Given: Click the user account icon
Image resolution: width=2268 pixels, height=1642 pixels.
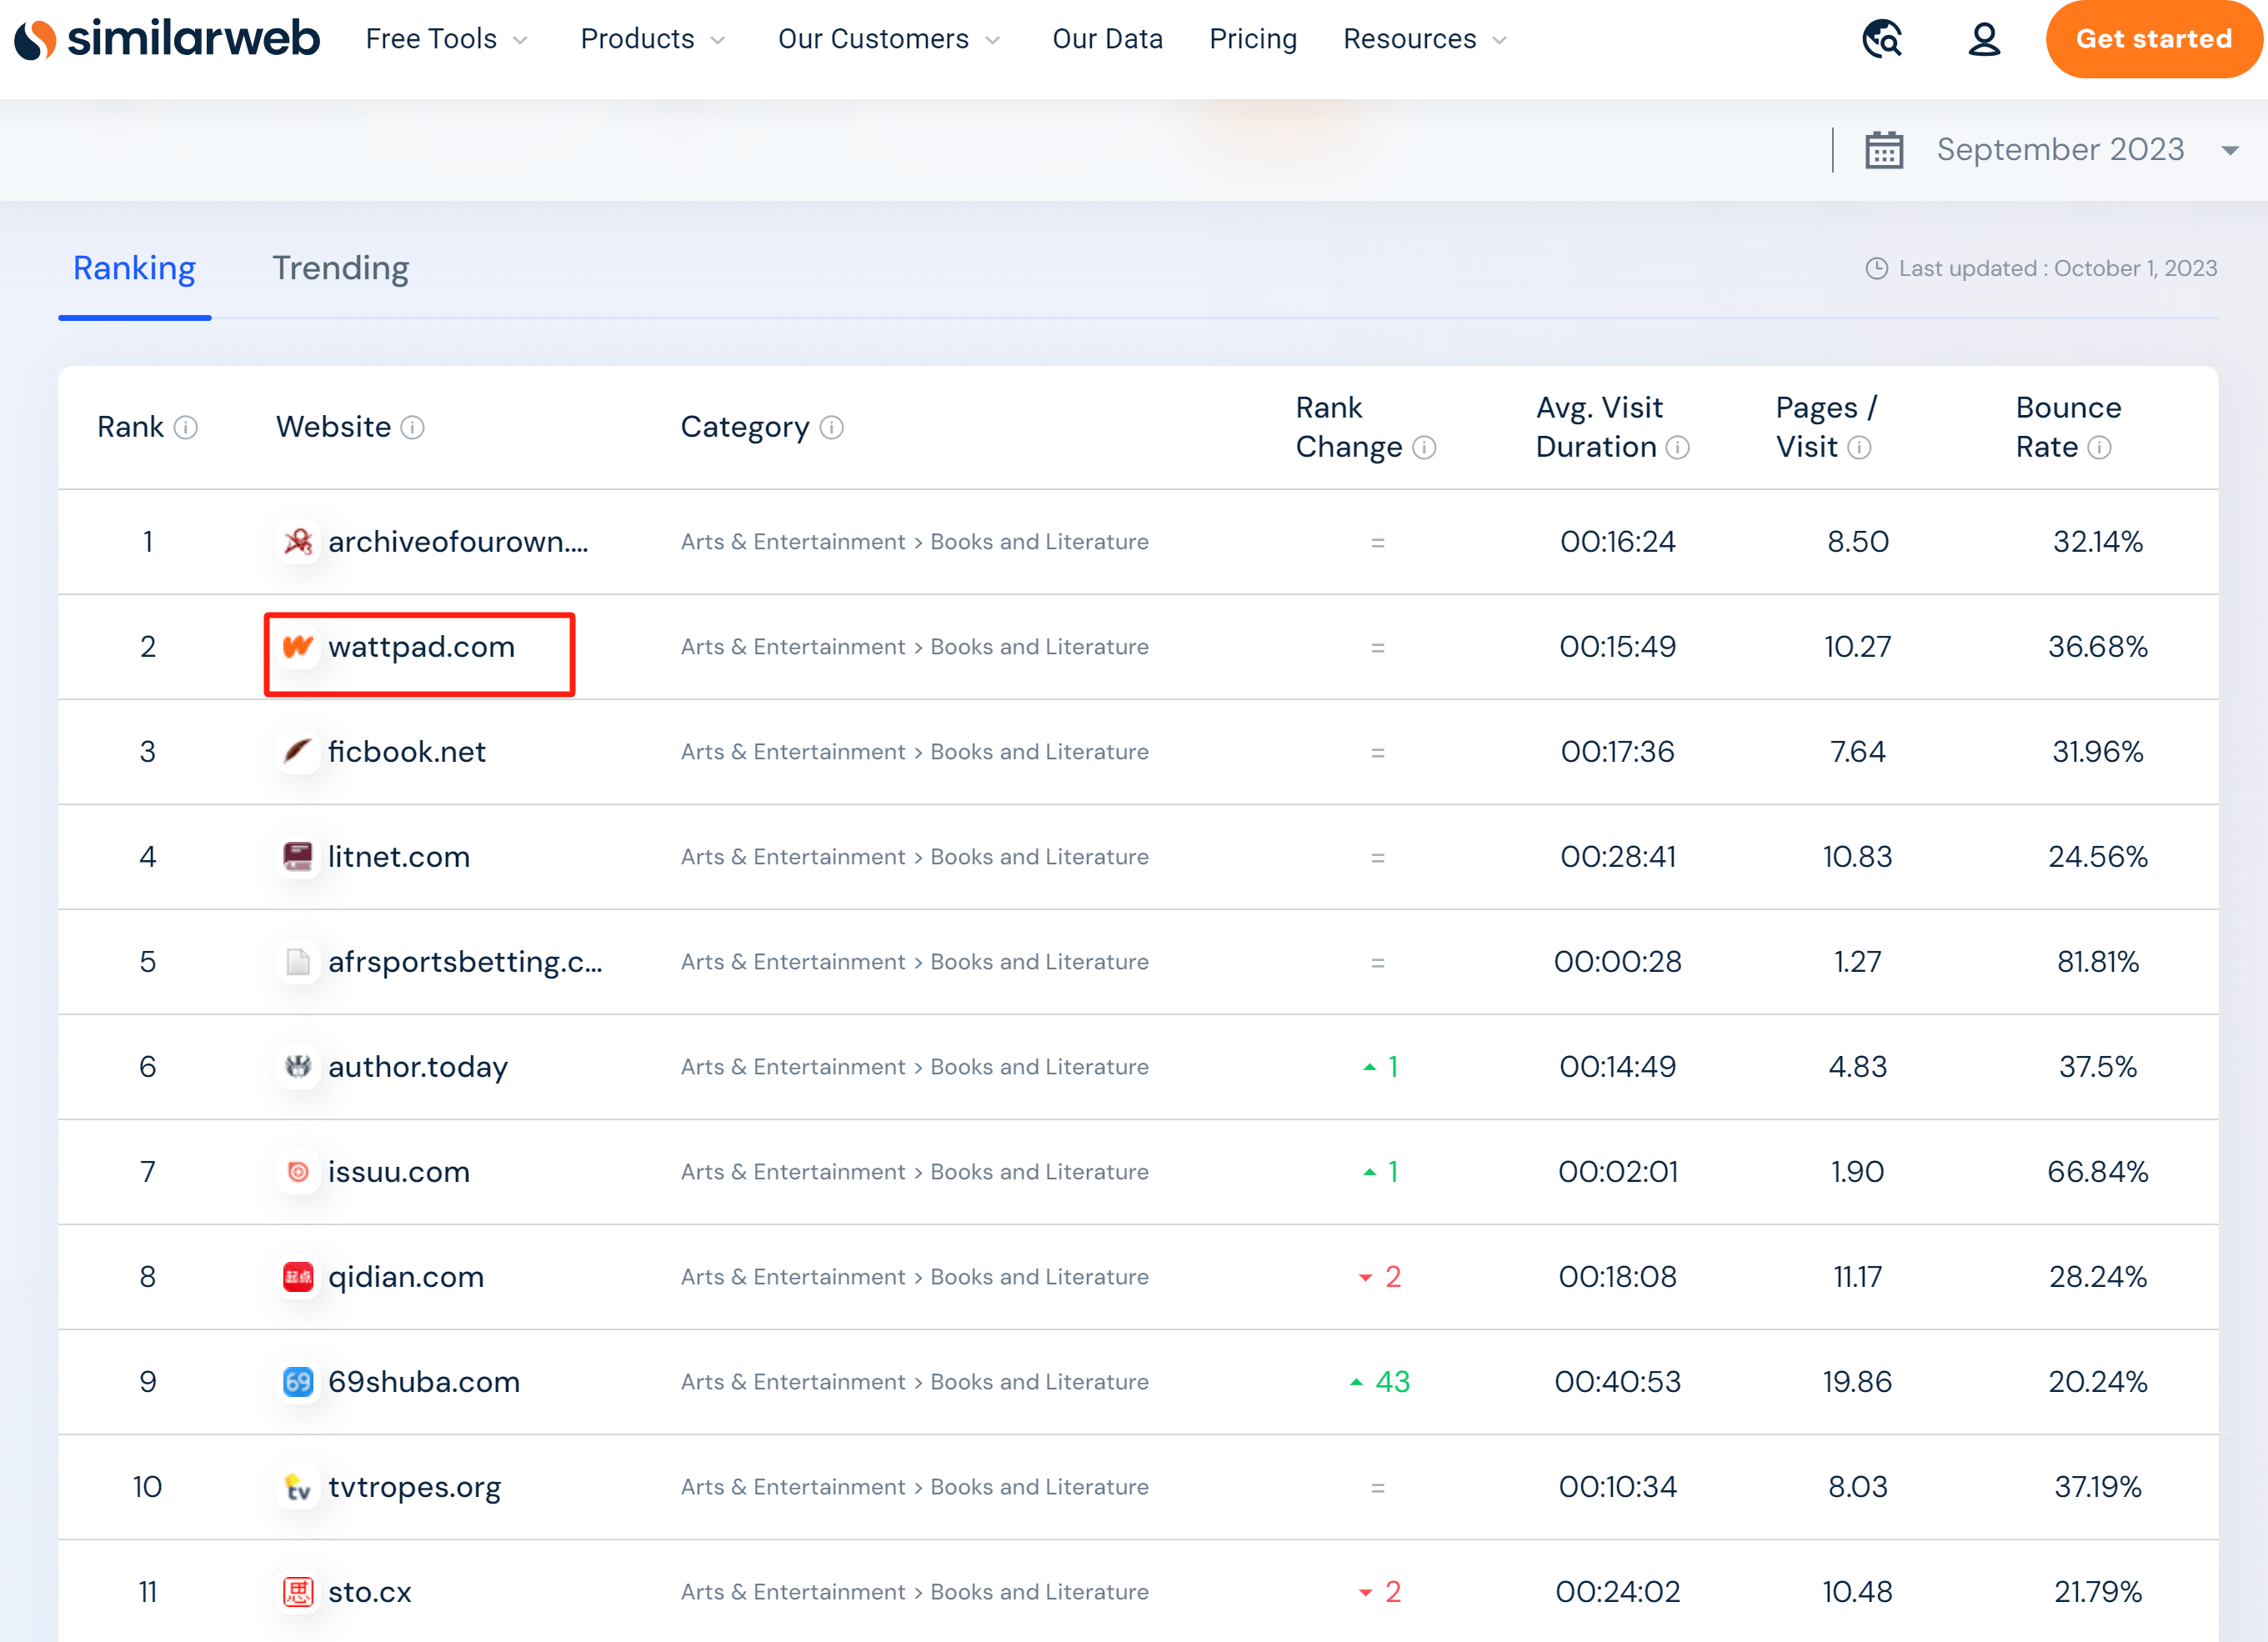Looking at the screenshot, I should click(x=1984, y=39).
